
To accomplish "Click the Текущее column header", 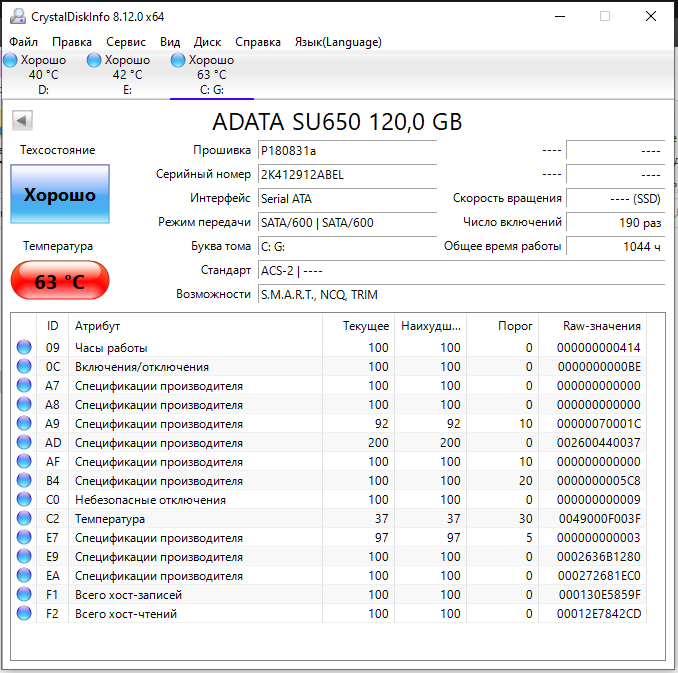I will pyautogui.click(x=358, y=326).
